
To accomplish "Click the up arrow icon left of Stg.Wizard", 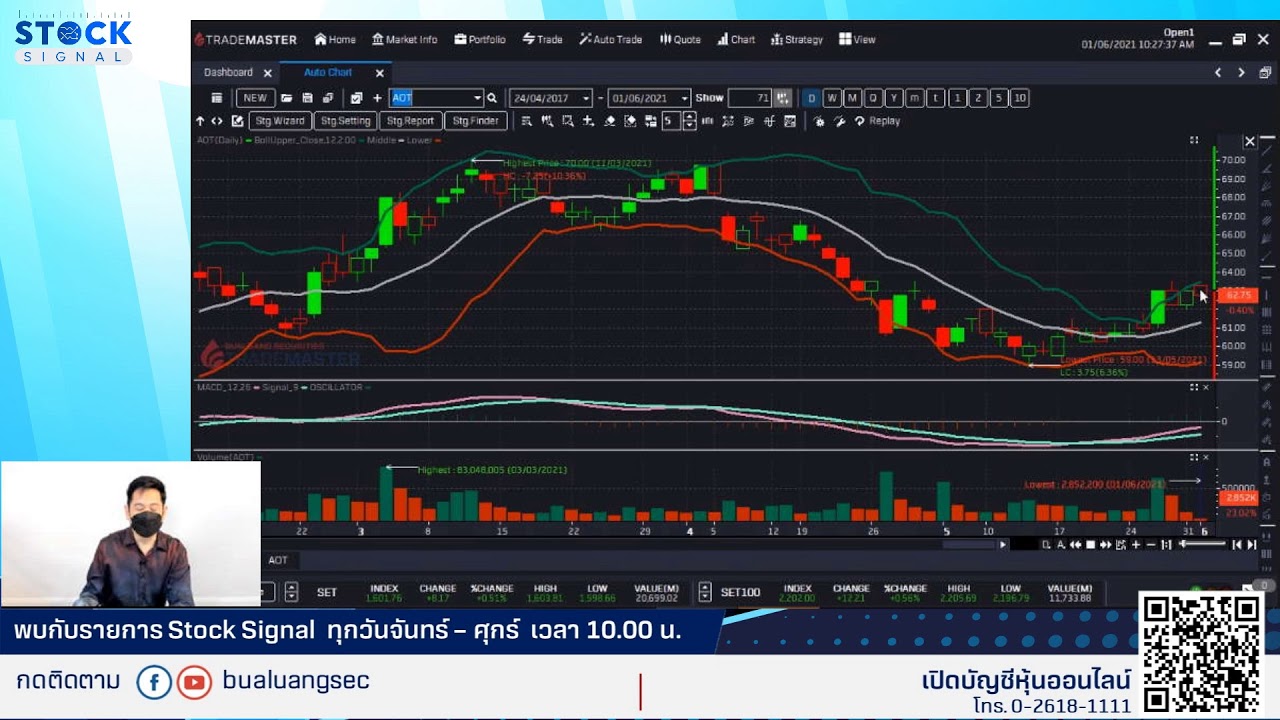I will pos(200,121).
